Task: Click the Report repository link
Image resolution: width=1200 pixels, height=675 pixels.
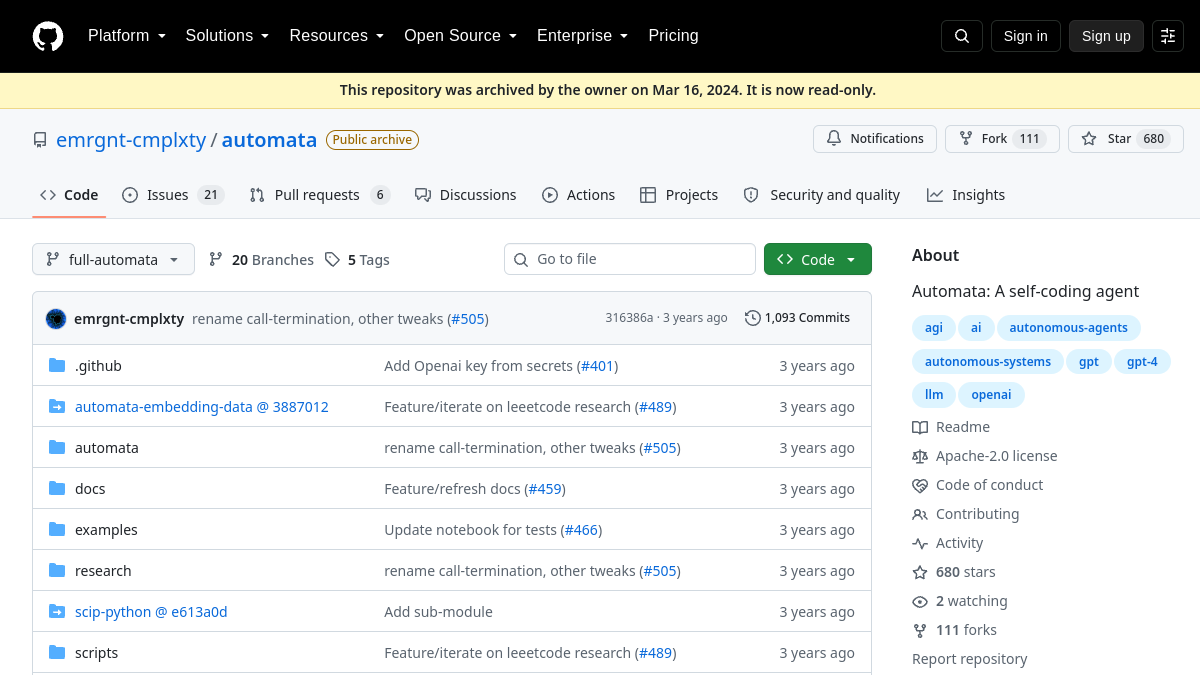Action: pyautogui.click(x=969, y=659)
